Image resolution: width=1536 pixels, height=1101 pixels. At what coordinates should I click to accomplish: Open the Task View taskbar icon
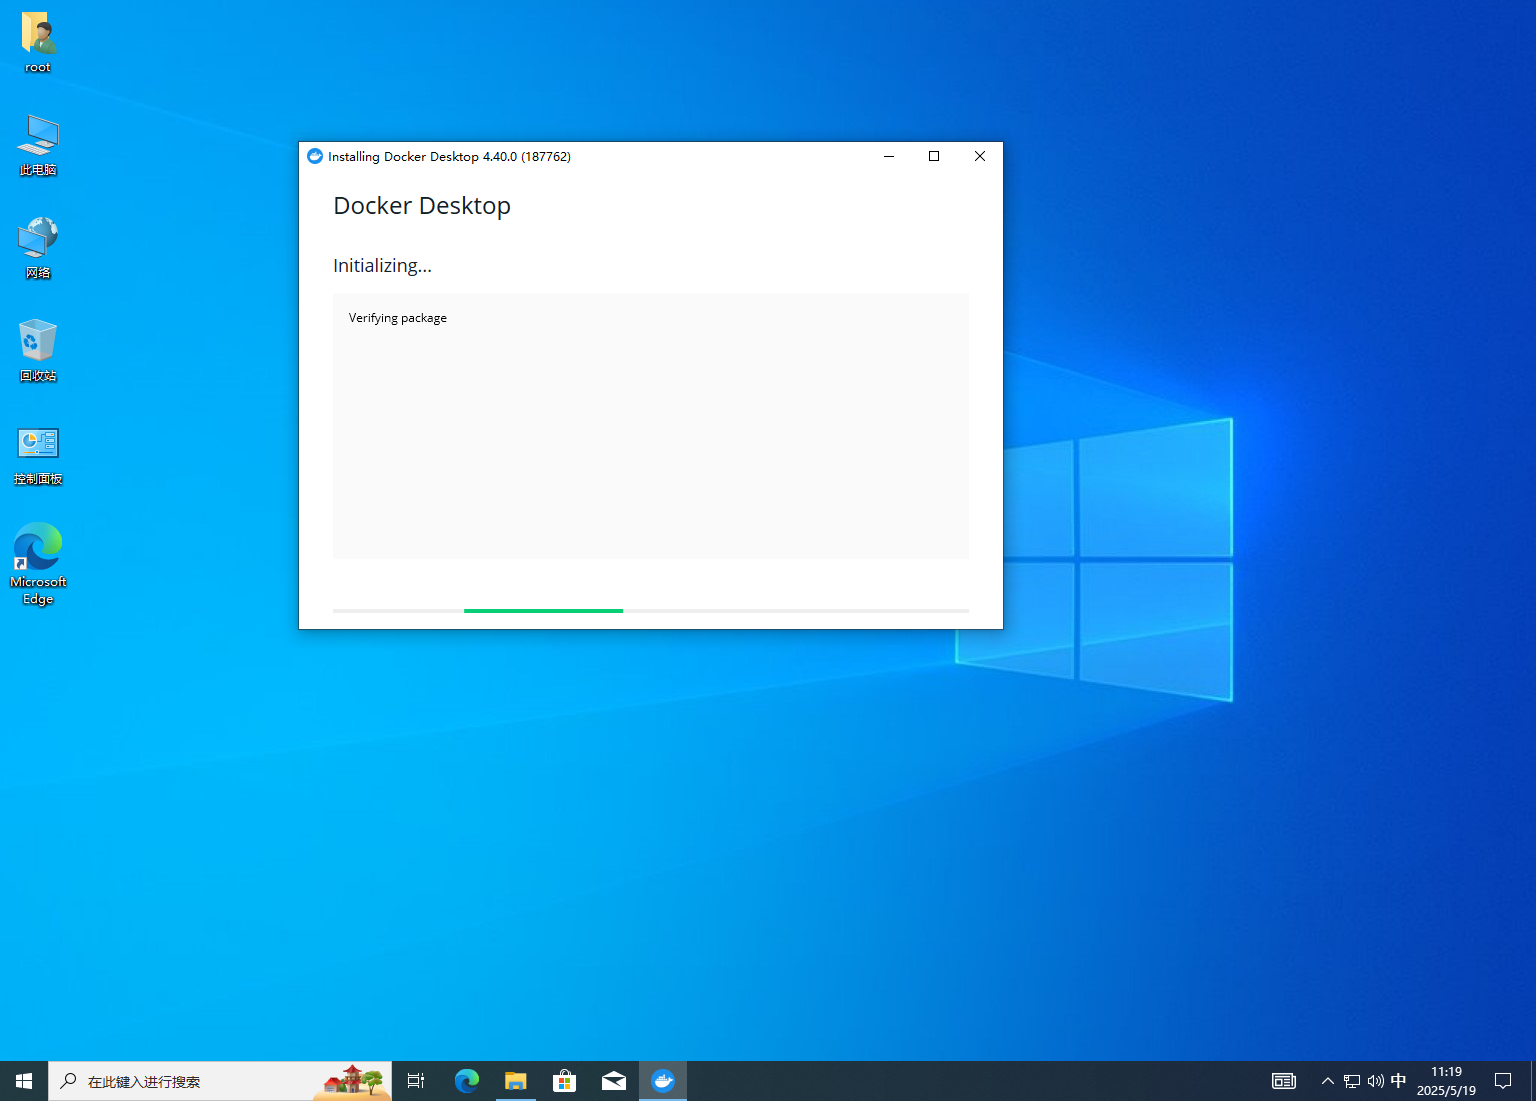point(416,1081)
